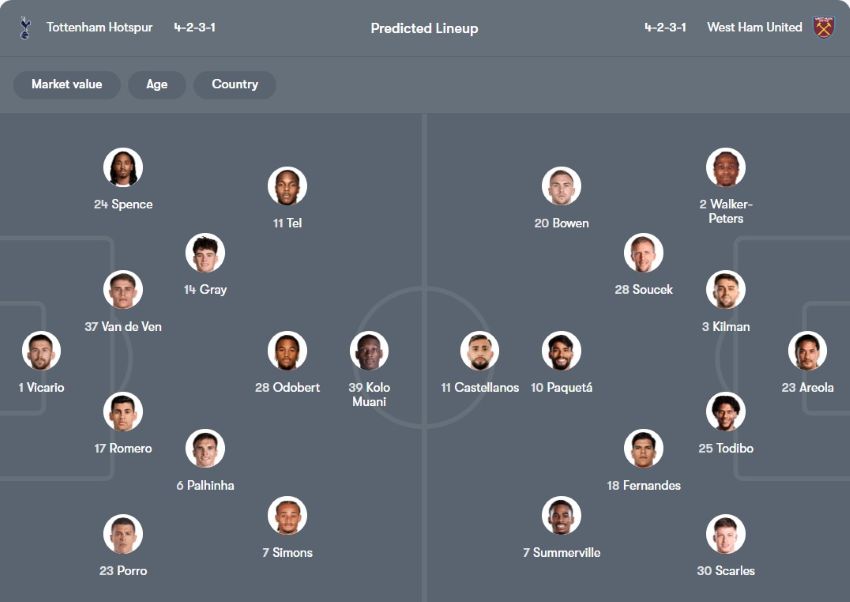Toggle the Country filter chip

coord(235,85)
